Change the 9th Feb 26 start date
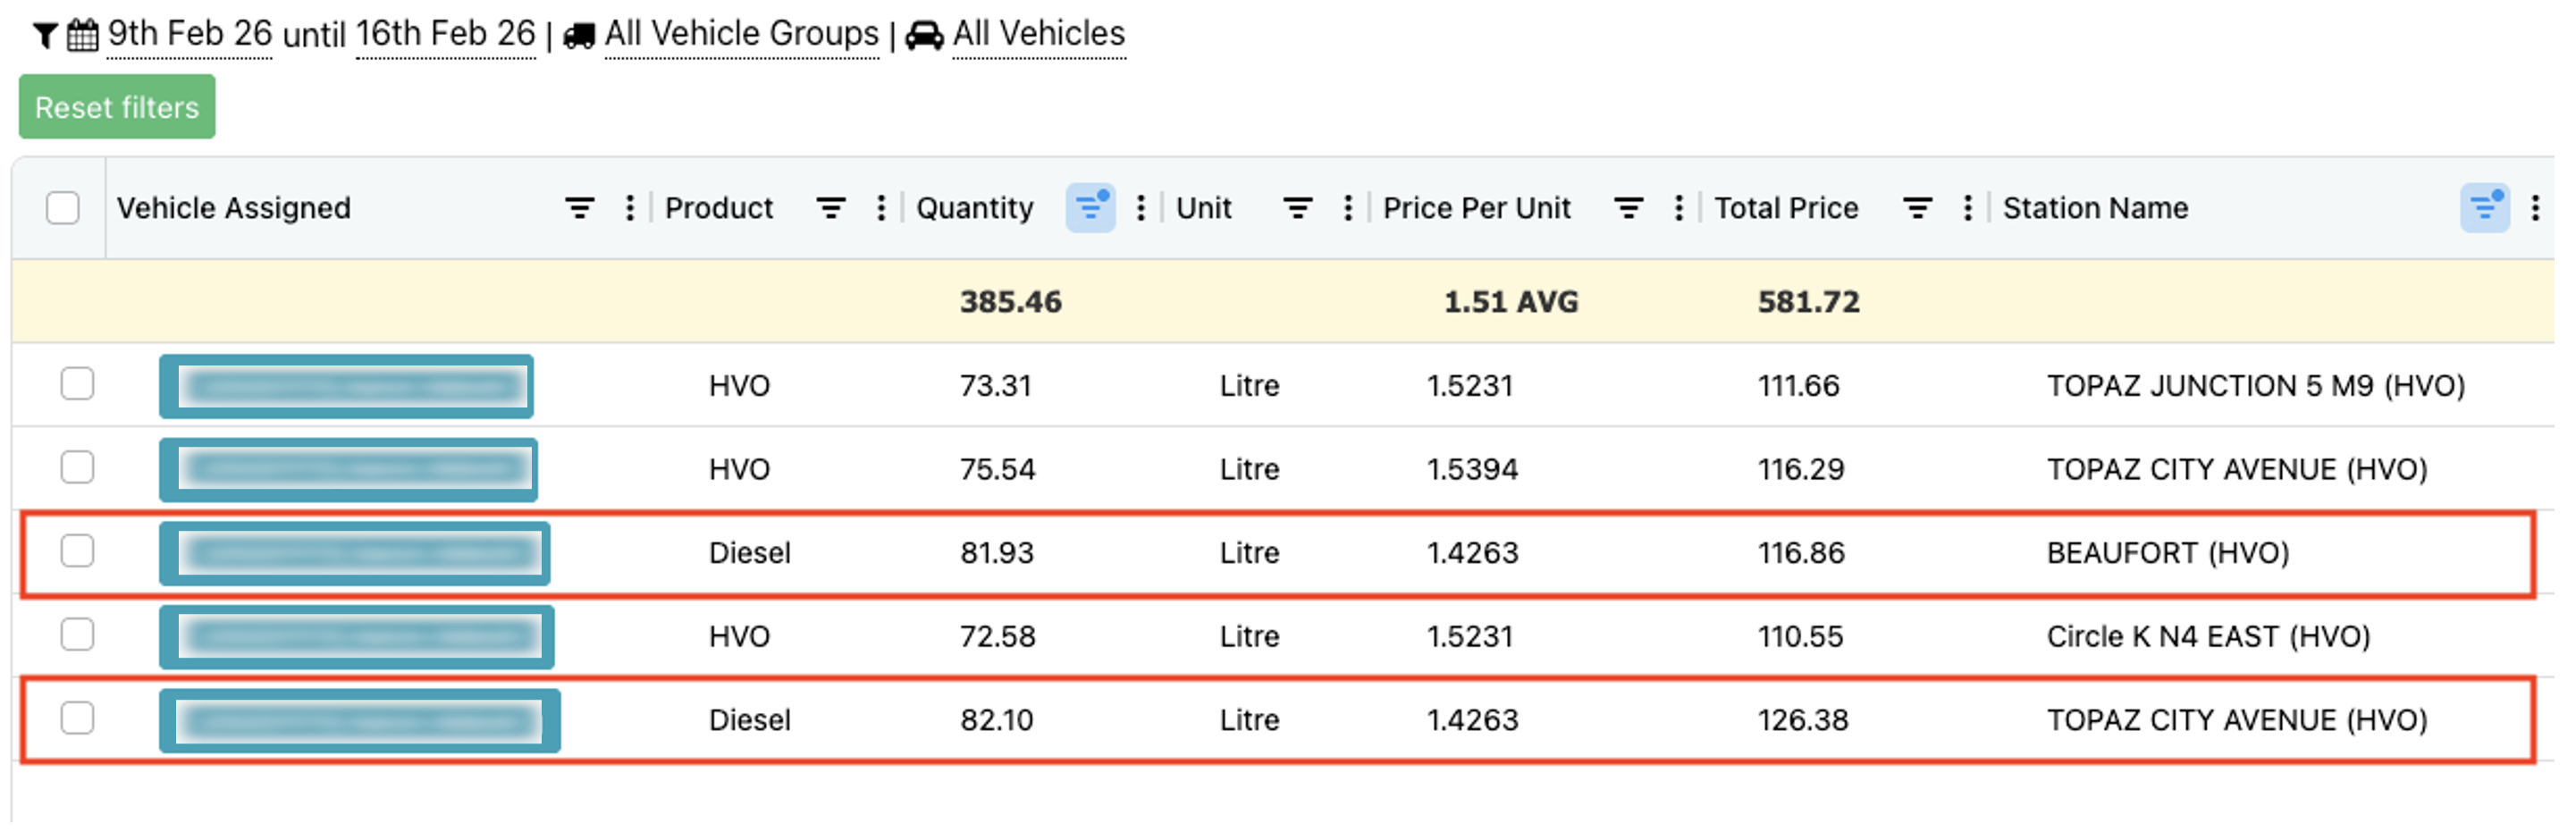Screen dimensions: 2576x840 coord(189,34)
